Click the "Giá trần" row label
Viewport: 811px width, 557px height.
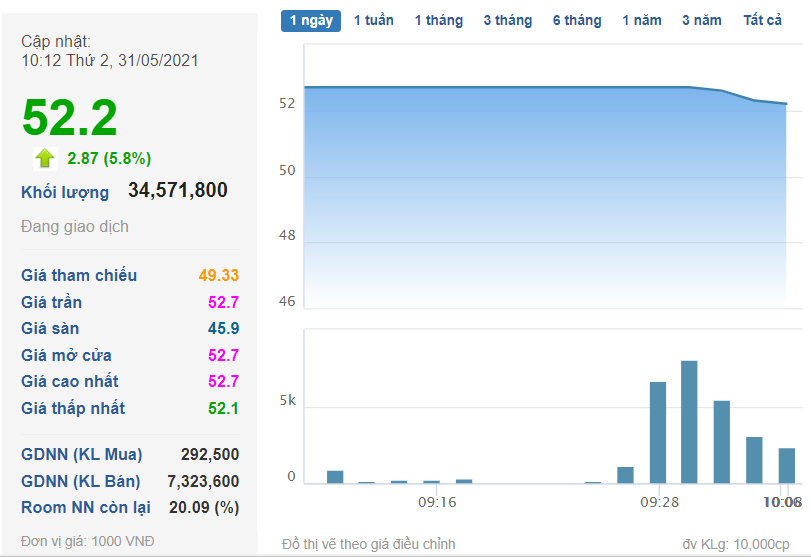tap(52, 302)
